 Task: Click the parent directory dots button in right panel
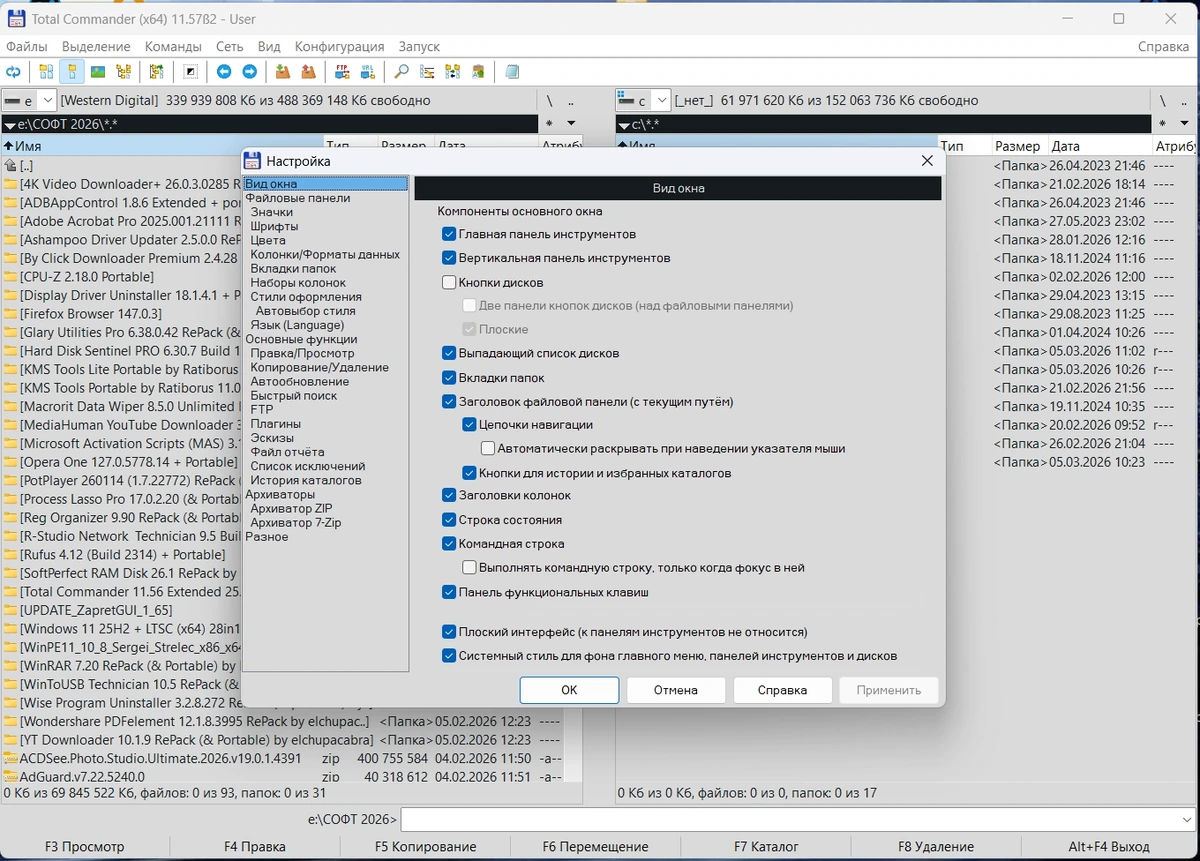click(x=1185, y=101)
